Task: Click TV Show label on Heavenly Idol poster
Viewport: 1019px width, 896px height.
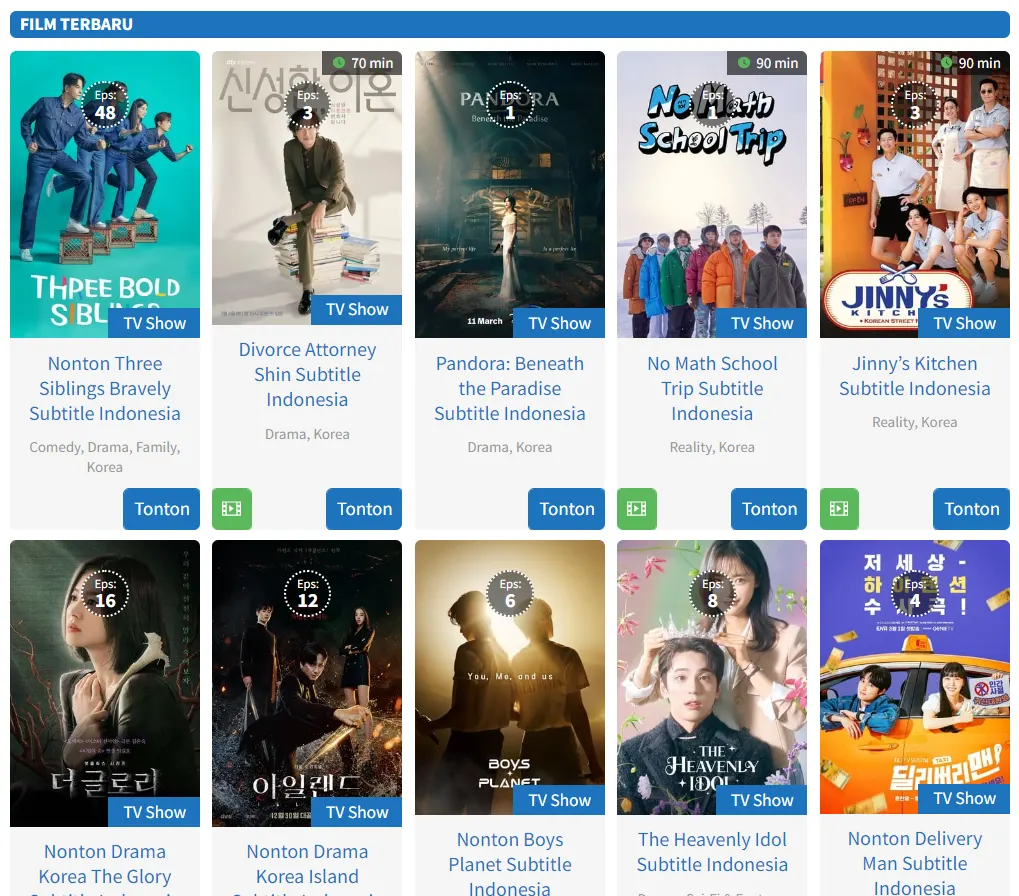Action: pyautogui.click(x=762, y=800)
